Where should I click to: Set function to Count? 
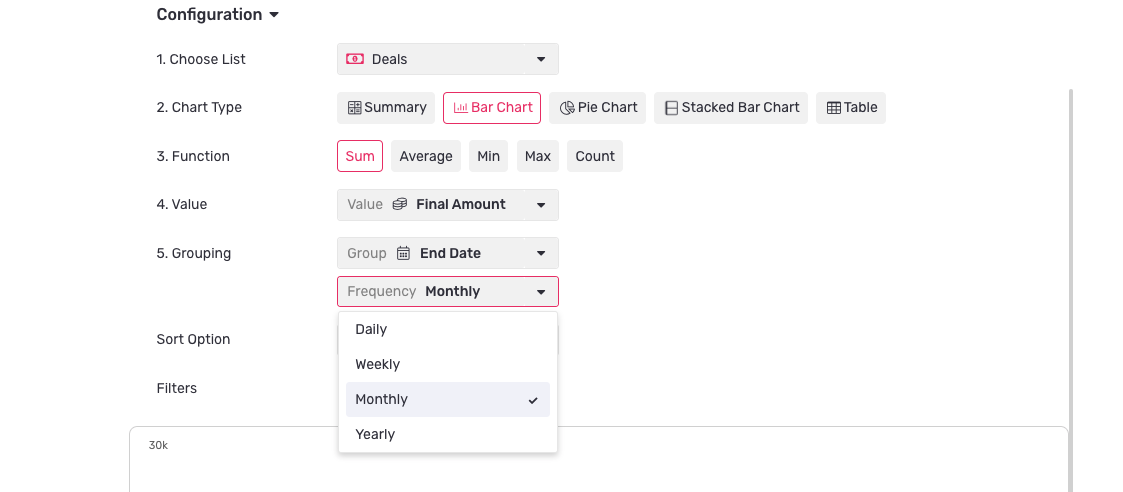(595, 156)
